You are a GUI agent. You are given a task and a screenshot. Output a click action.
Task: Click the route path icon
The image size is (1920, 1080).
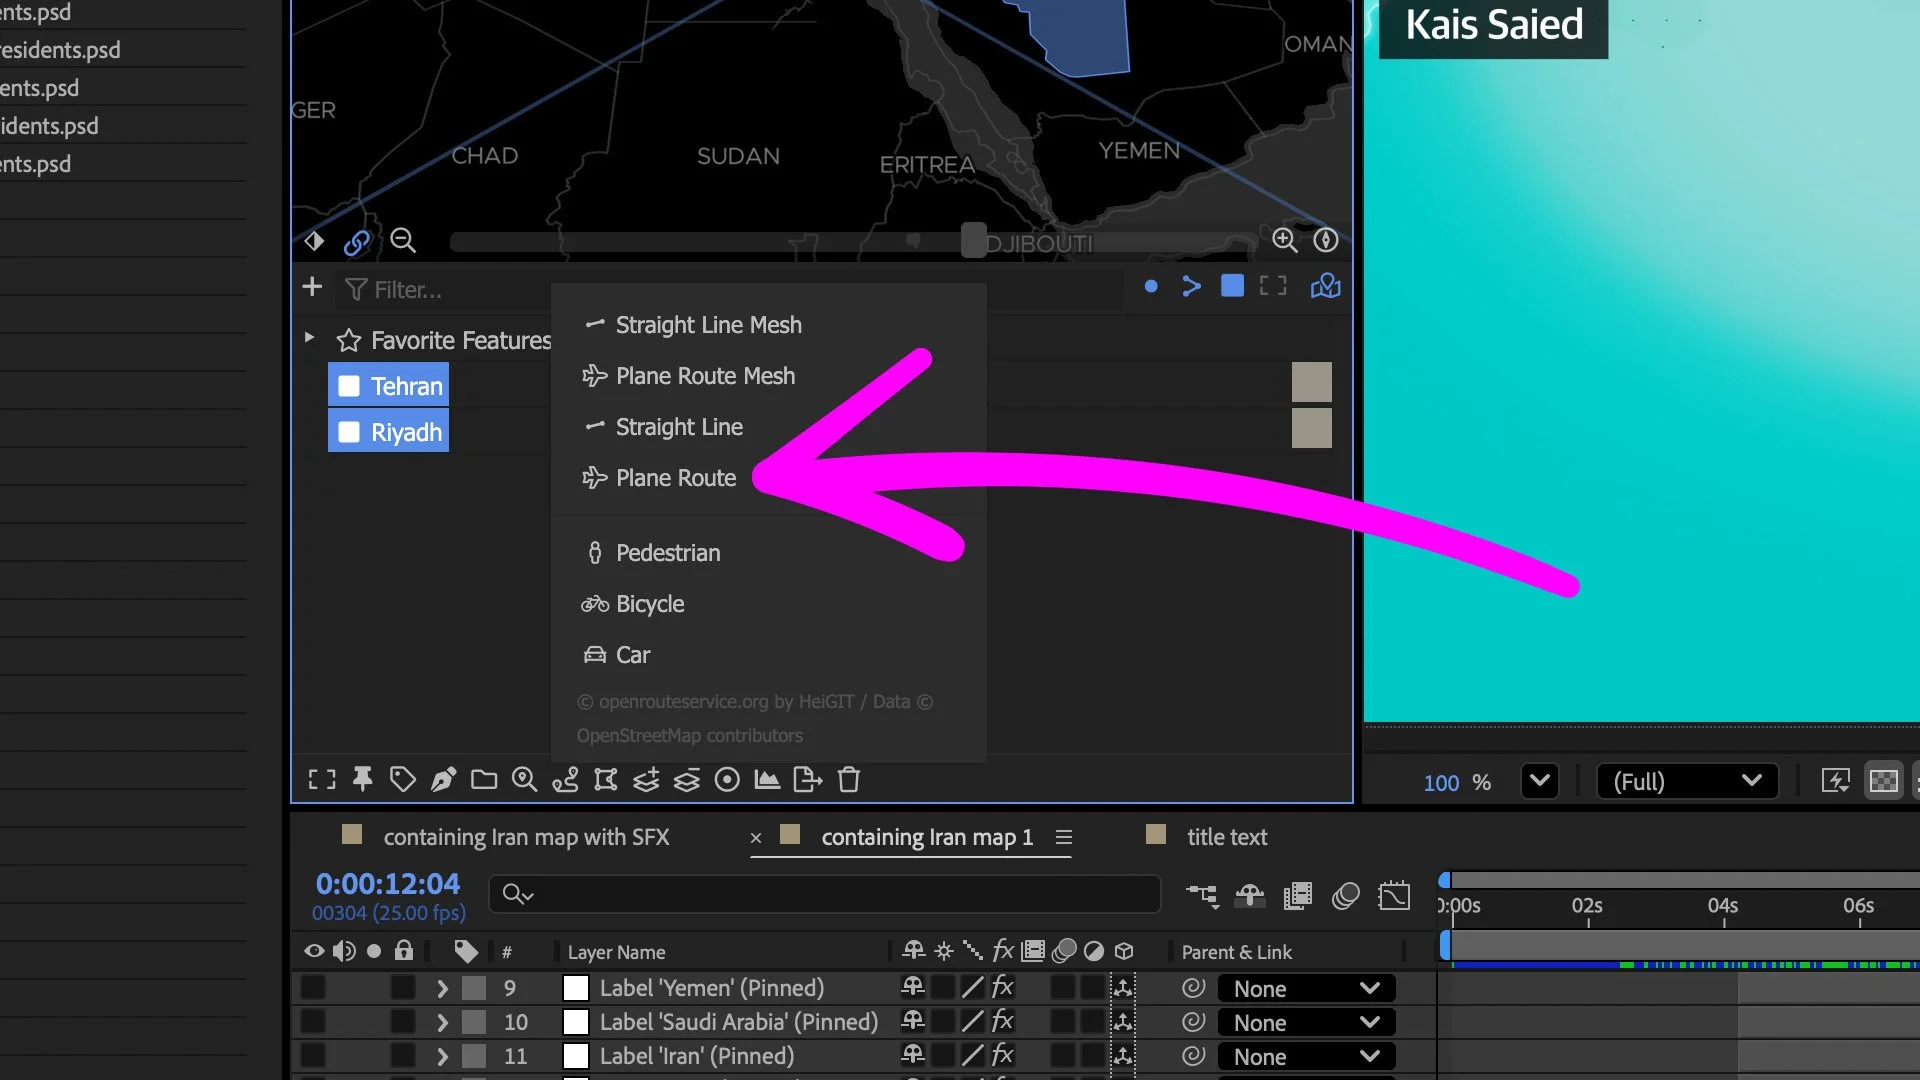(x=565, y=780)
